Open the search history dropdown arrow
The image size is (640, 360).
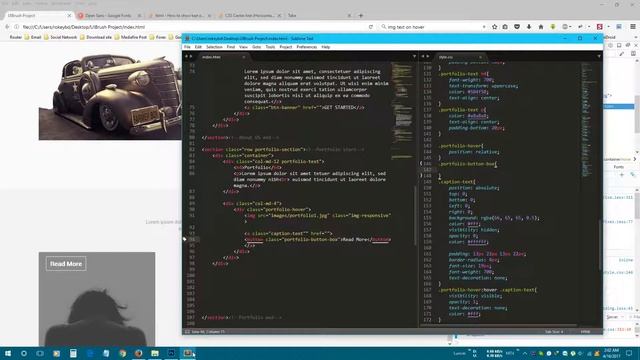click(x=484, y=27)
